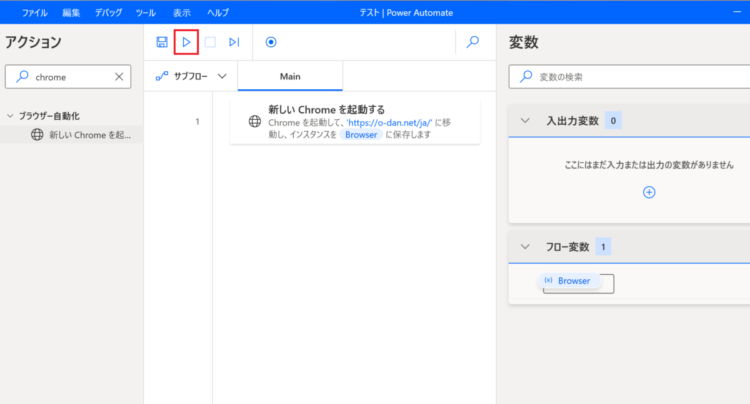This screenshot has height=404, width=750.
Task: Collapse the ブラウザー自動化 group
Action: tap(10, 116)
